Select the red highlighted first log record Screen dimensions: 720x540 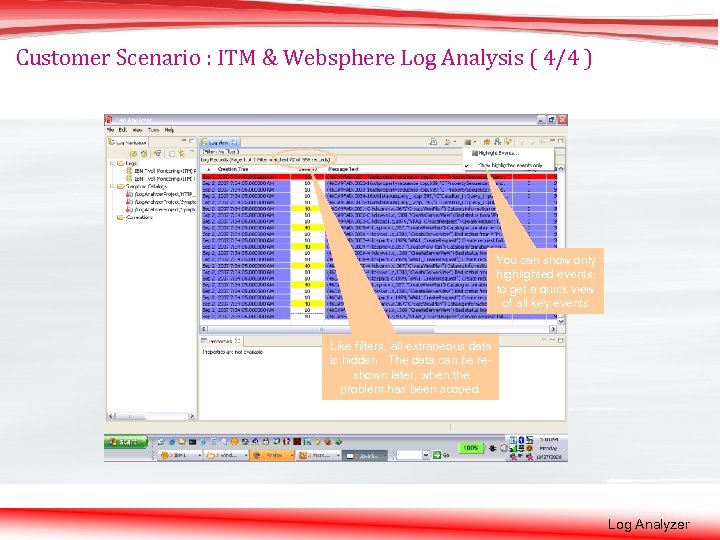[379, 177]
